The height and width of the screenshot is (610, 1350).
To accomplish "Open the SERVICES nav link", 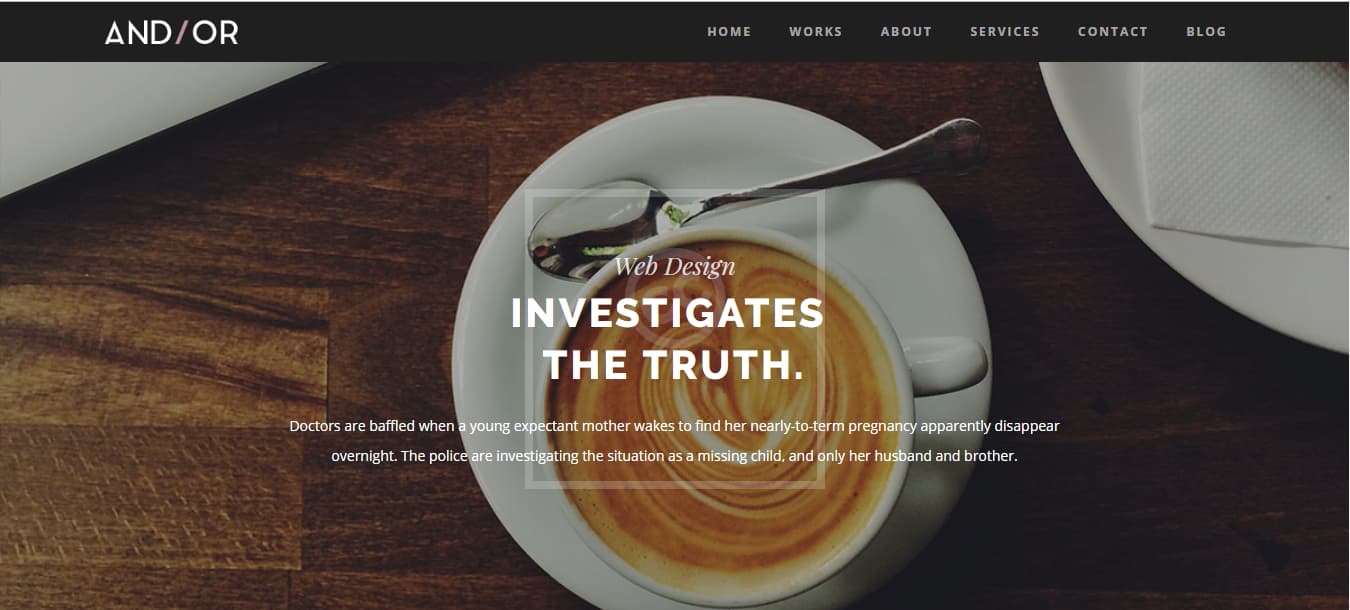I will point(1004,32).
